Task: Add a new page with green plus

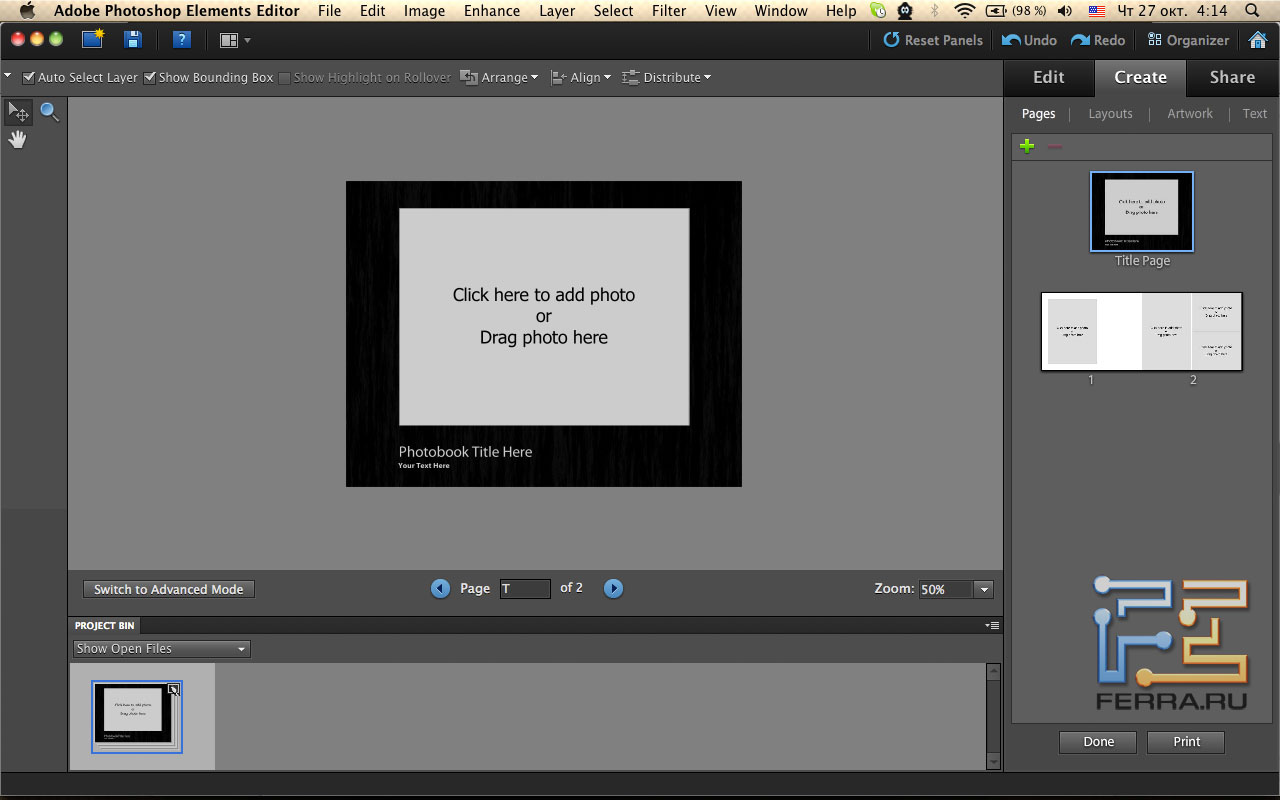Action: coord(1027,146)
